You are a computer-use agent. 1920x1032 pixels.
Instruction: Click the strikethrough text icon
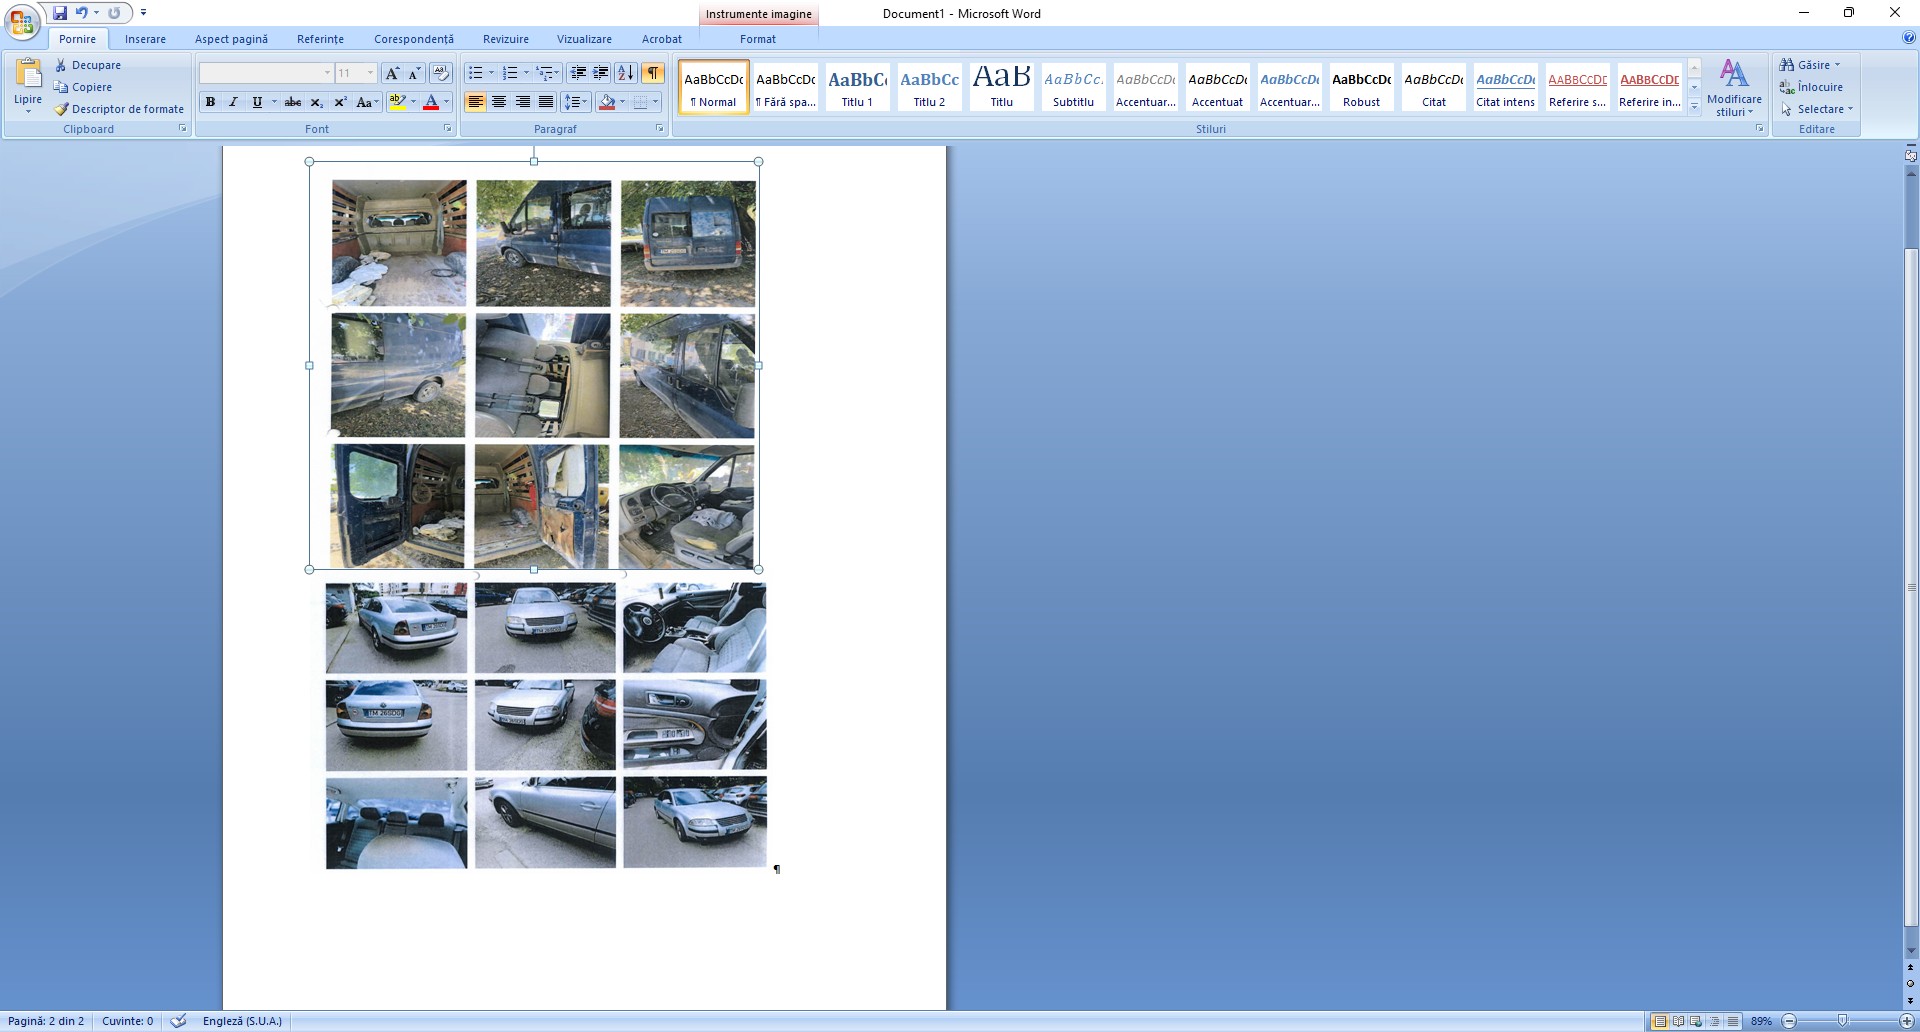tap(292, 102)
